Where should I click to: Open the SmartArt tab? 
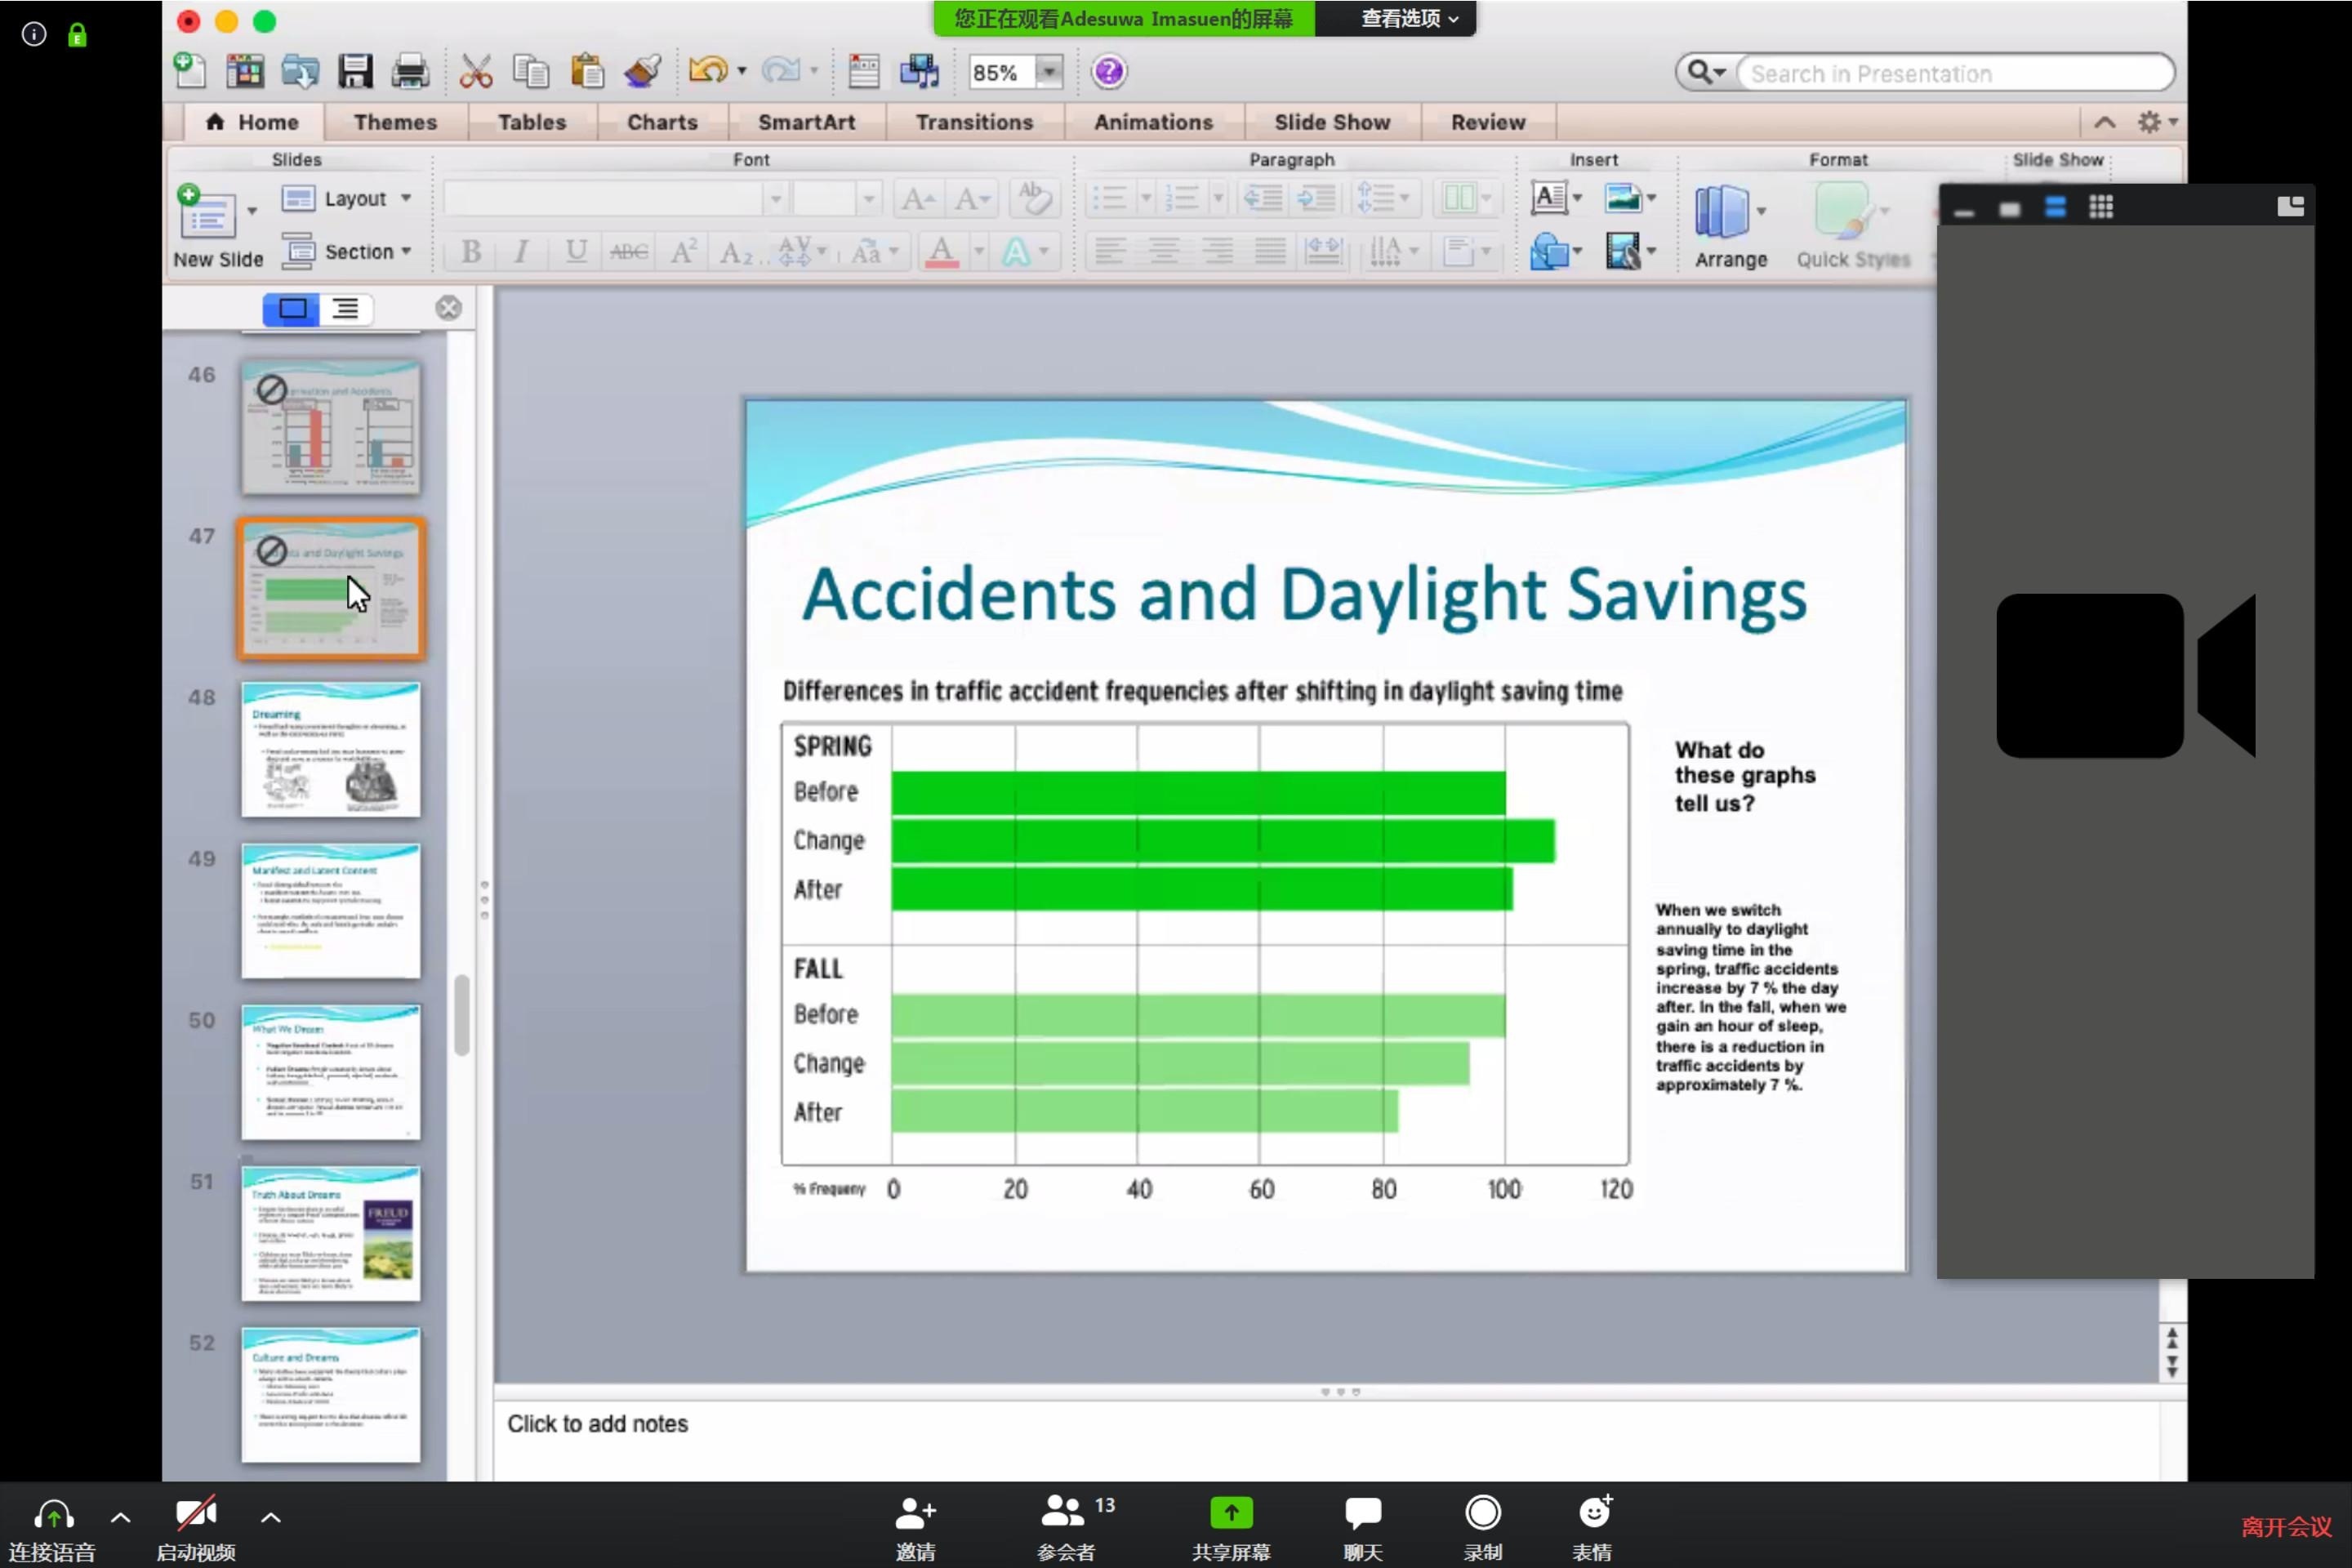pos(806,122)
